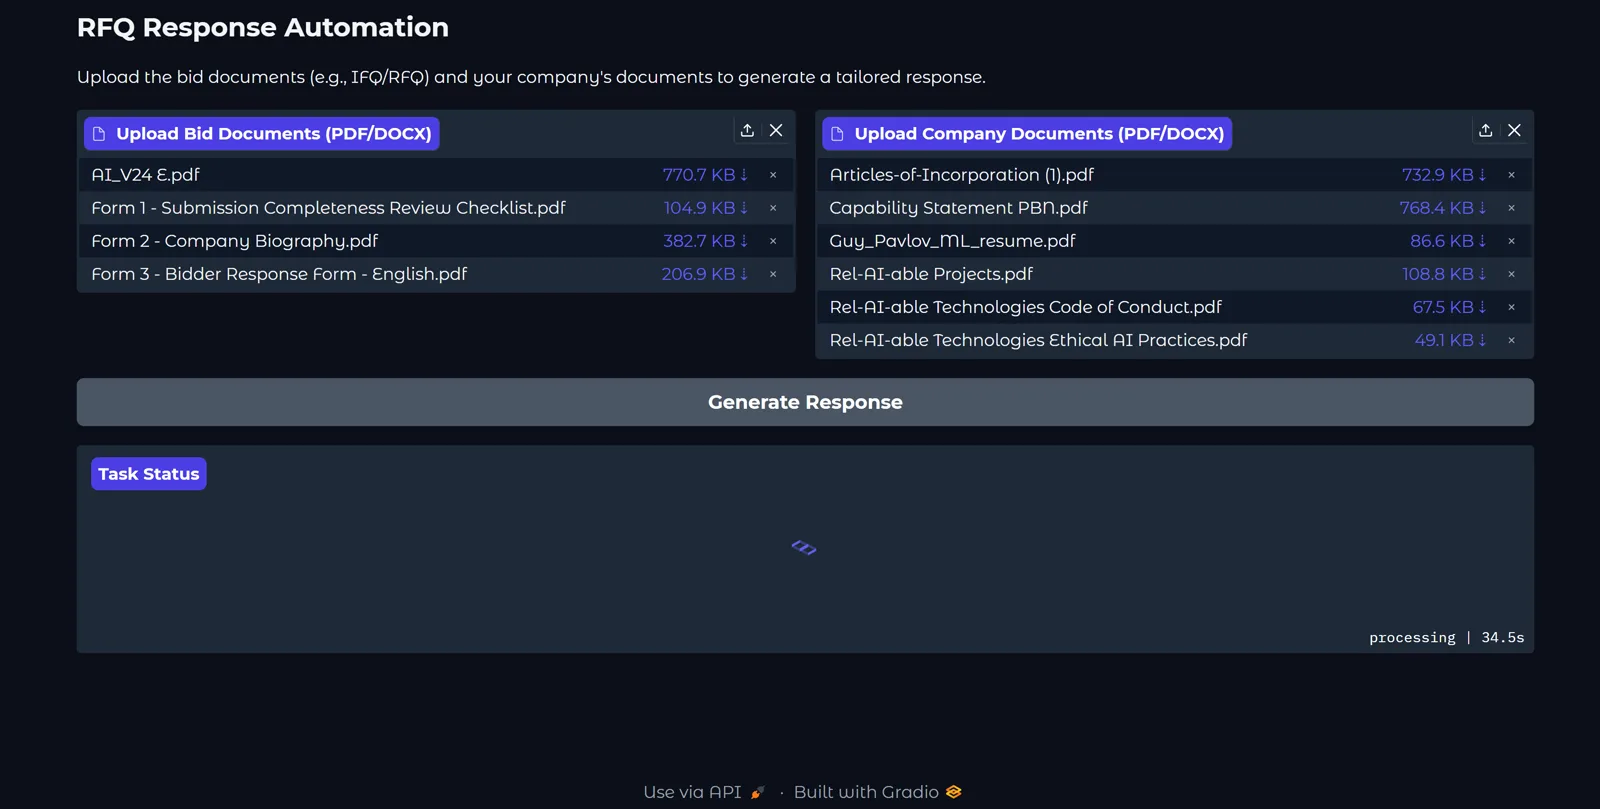The image size is (1600, 809).
Task: Download Projects file via 108.8 KB link
Action: [1444, 274]
